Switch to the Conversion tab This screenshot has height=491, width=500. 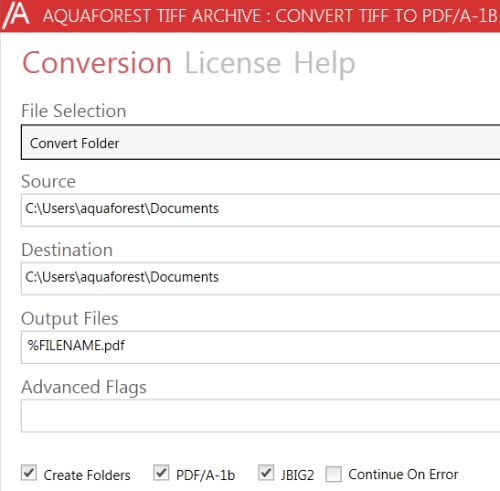pos(97,63)
